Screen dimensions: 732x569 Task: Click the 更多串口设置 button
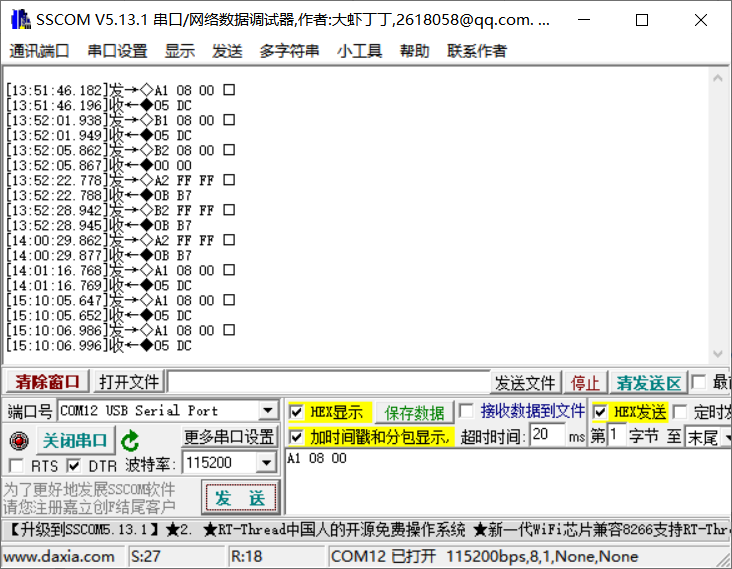point(229,437)
